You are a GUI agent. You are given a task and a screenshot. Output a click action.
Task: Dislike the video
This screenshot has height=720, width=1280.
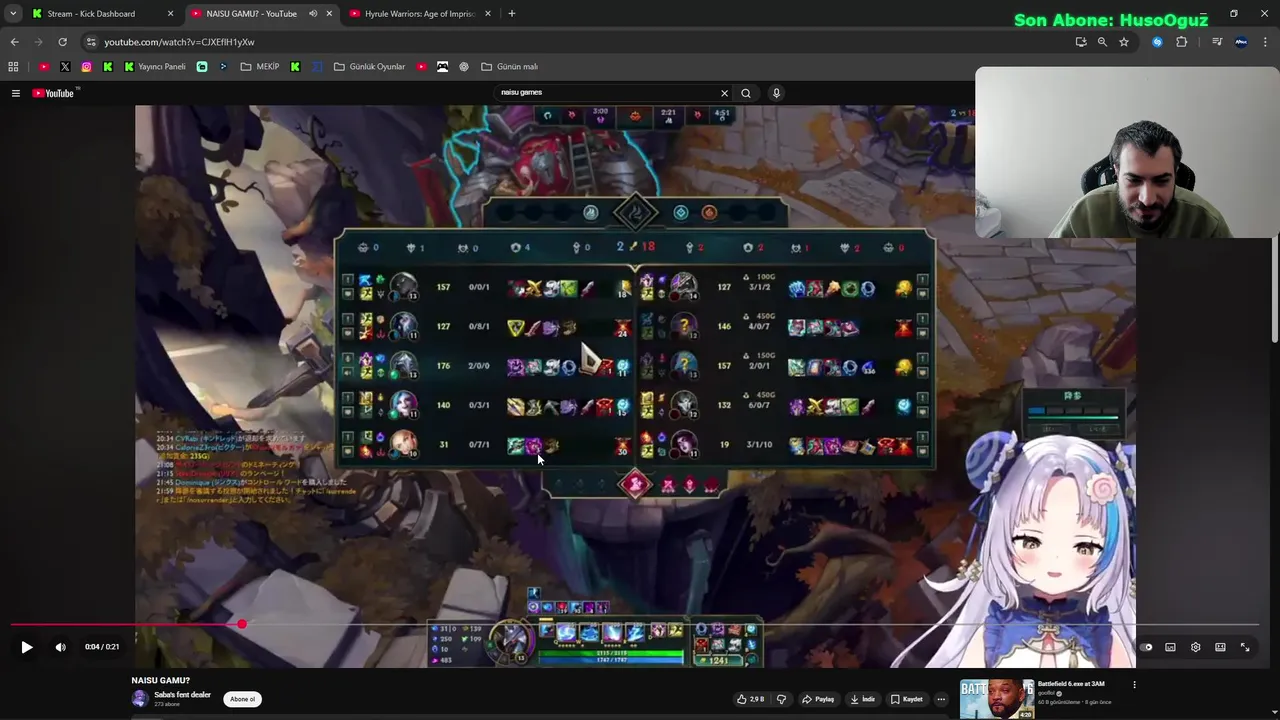781,699
